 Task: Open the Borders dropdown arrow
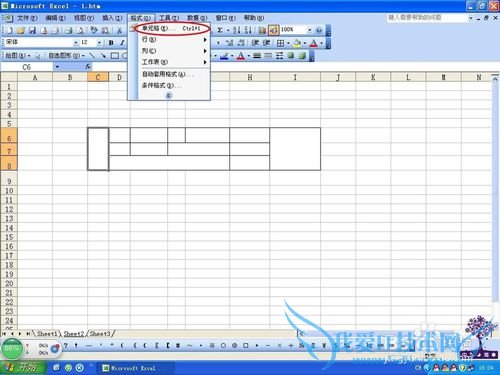pyautogui.click(x=288, y=43)
